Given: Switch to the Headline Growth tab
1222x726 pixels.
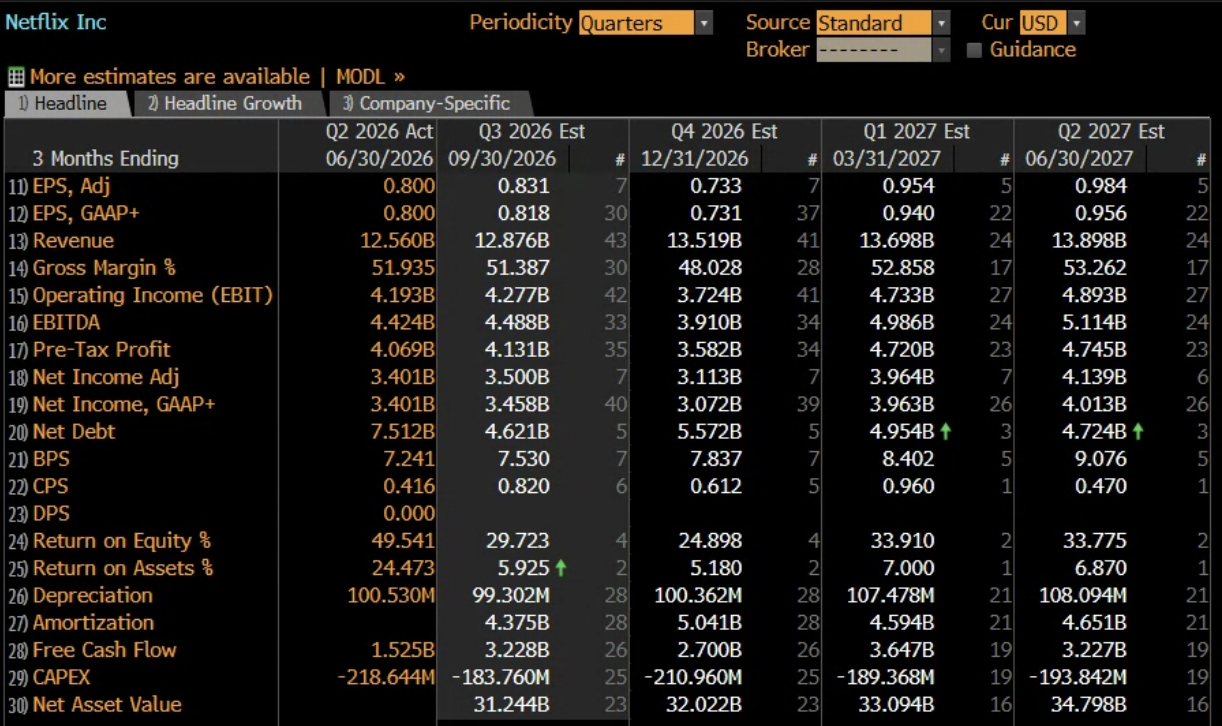Looking at the screenshot, I should click(225, 103).
